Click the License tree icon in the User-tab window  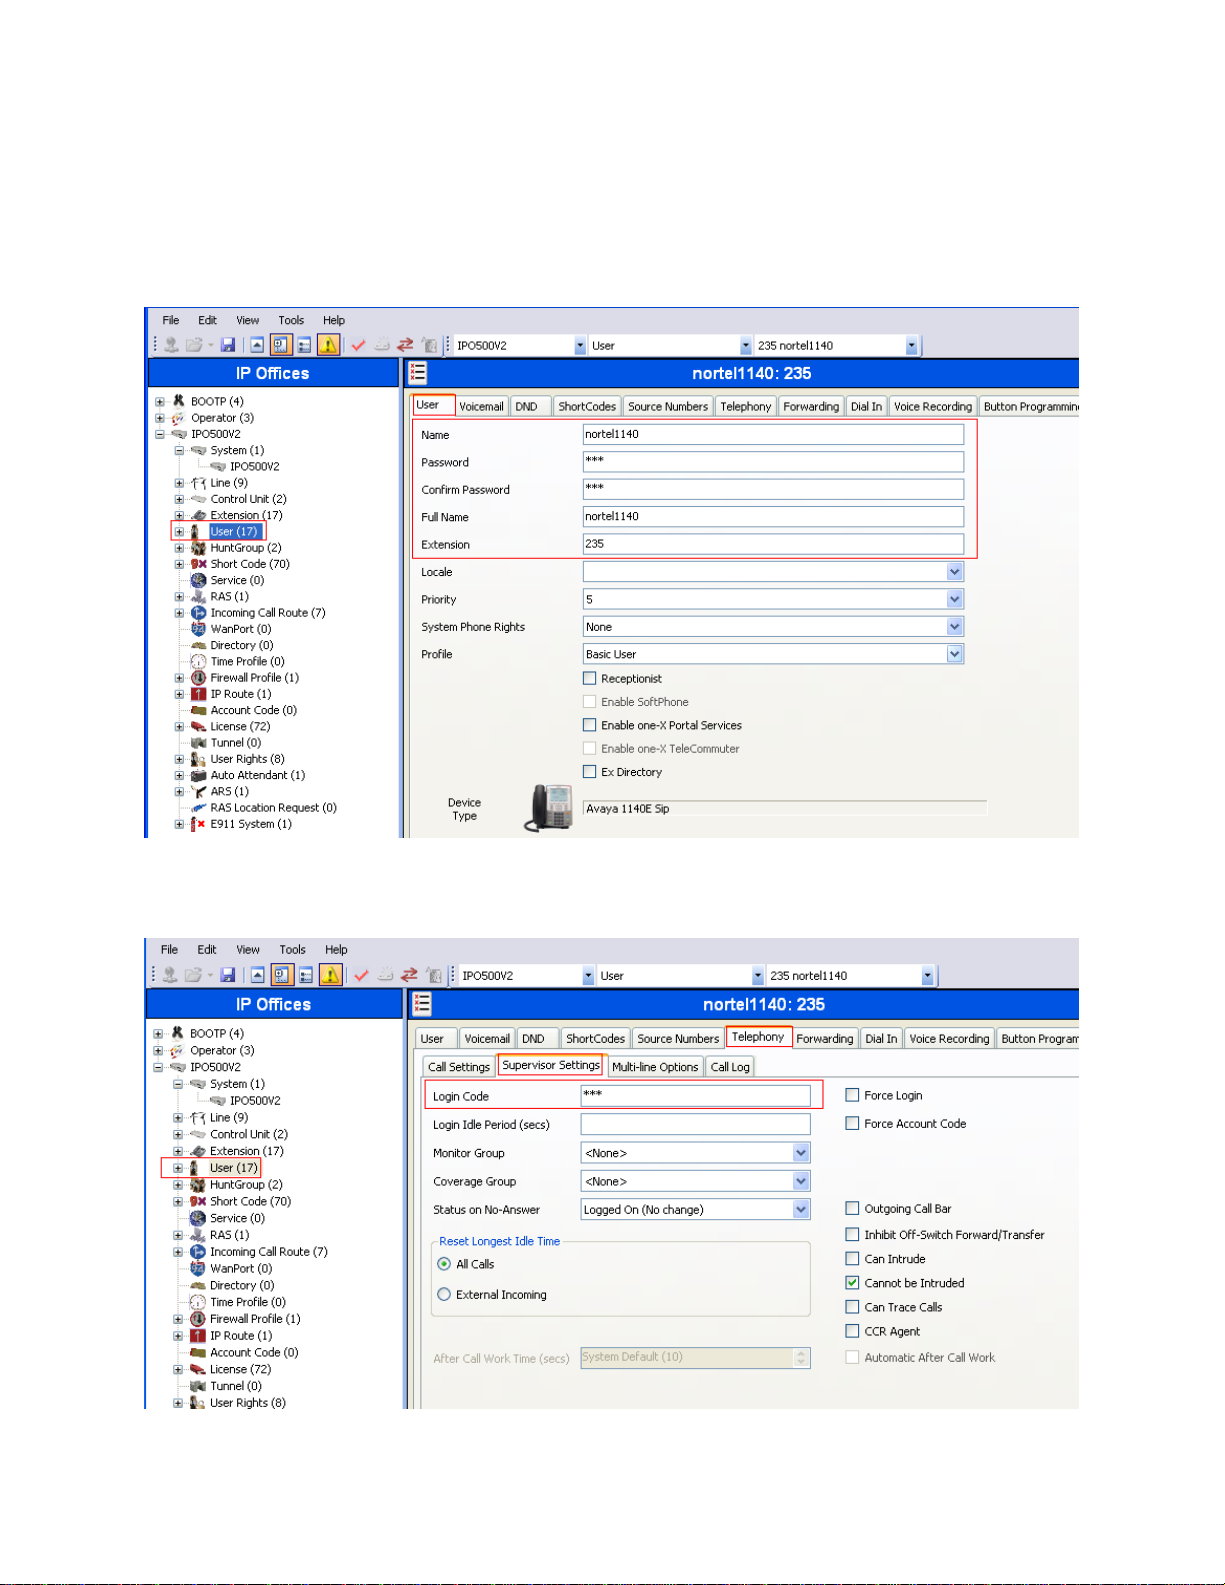198,727
